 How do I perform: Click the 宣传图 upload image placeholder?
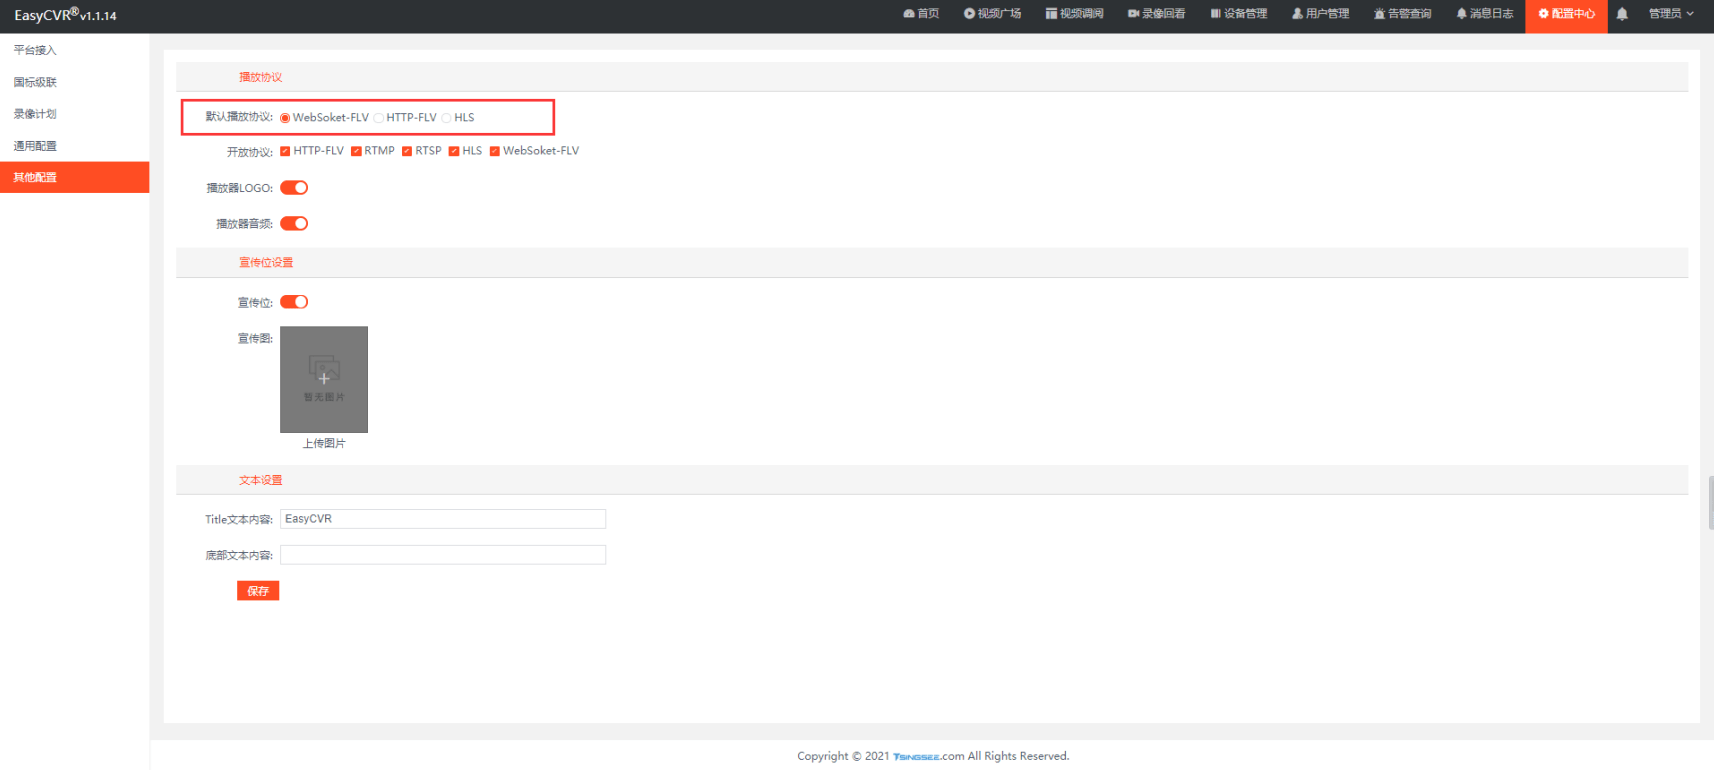click(324, 380)
